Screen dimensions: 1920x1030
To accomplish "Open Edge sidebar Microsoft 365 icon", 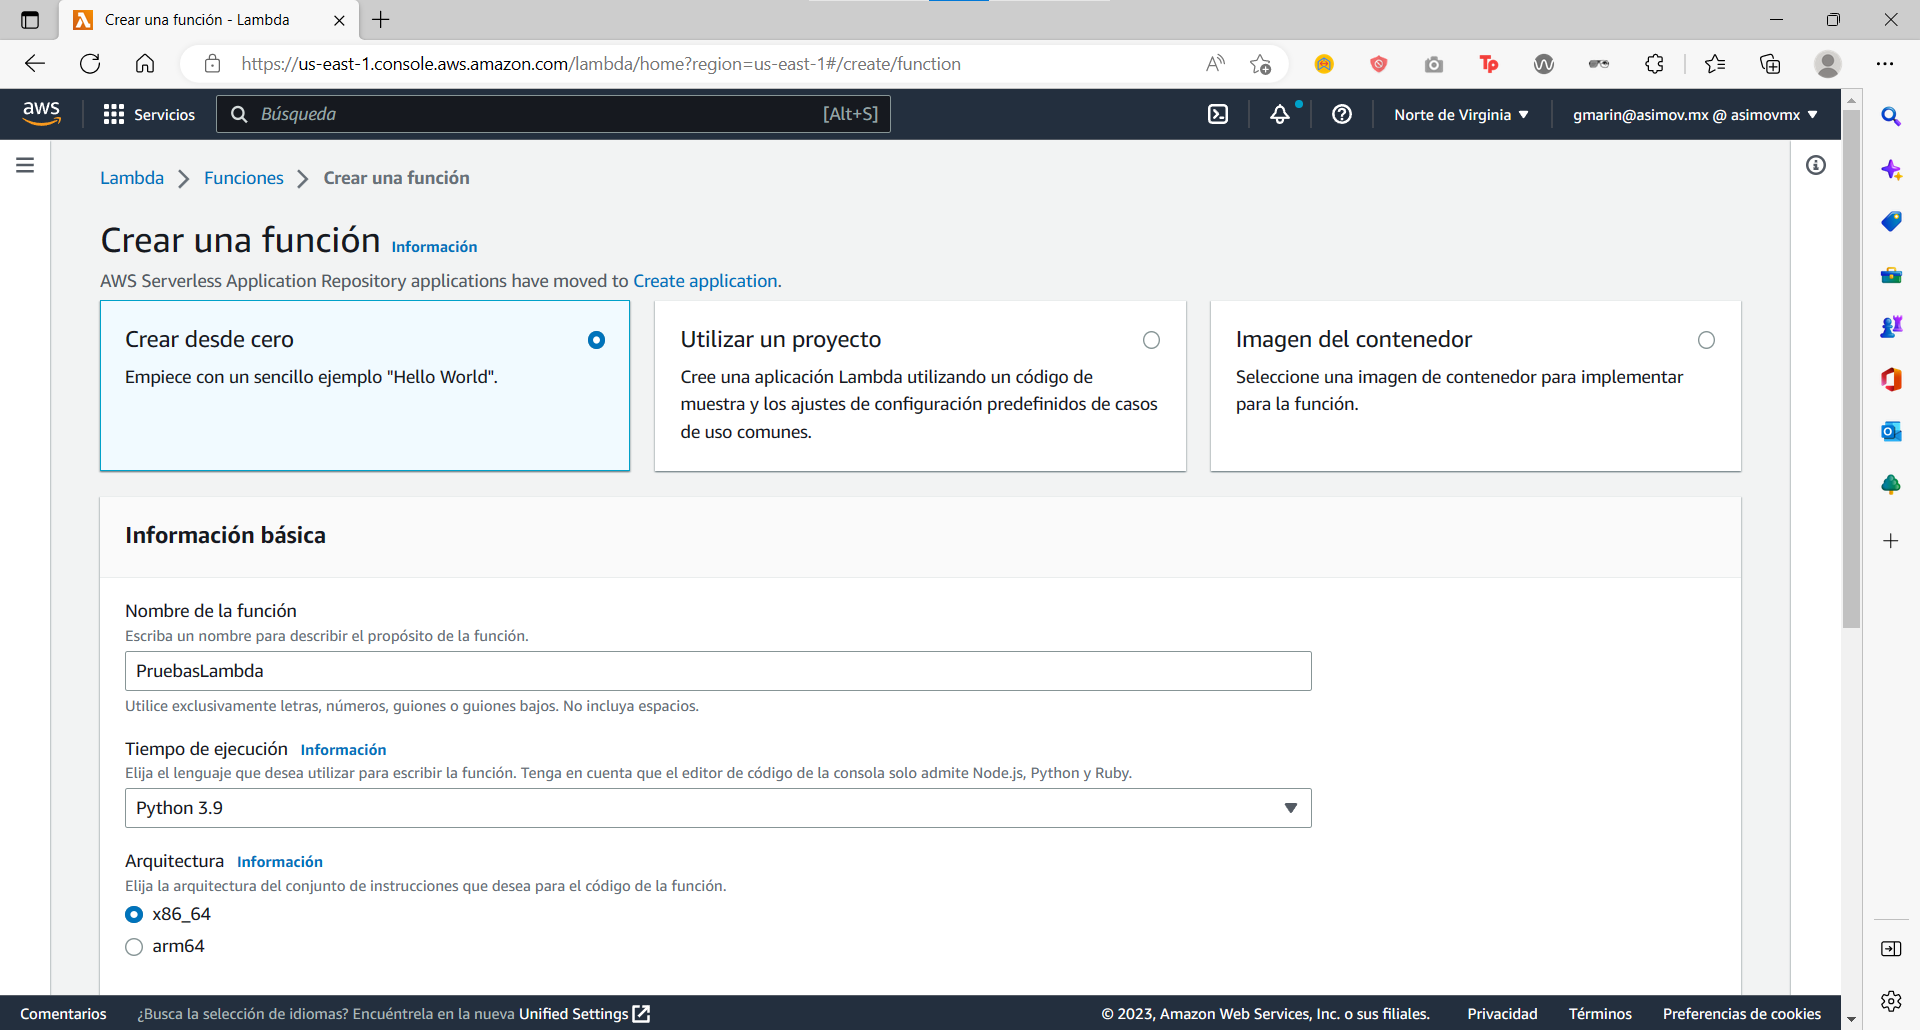I will [x=1891, y=379].
